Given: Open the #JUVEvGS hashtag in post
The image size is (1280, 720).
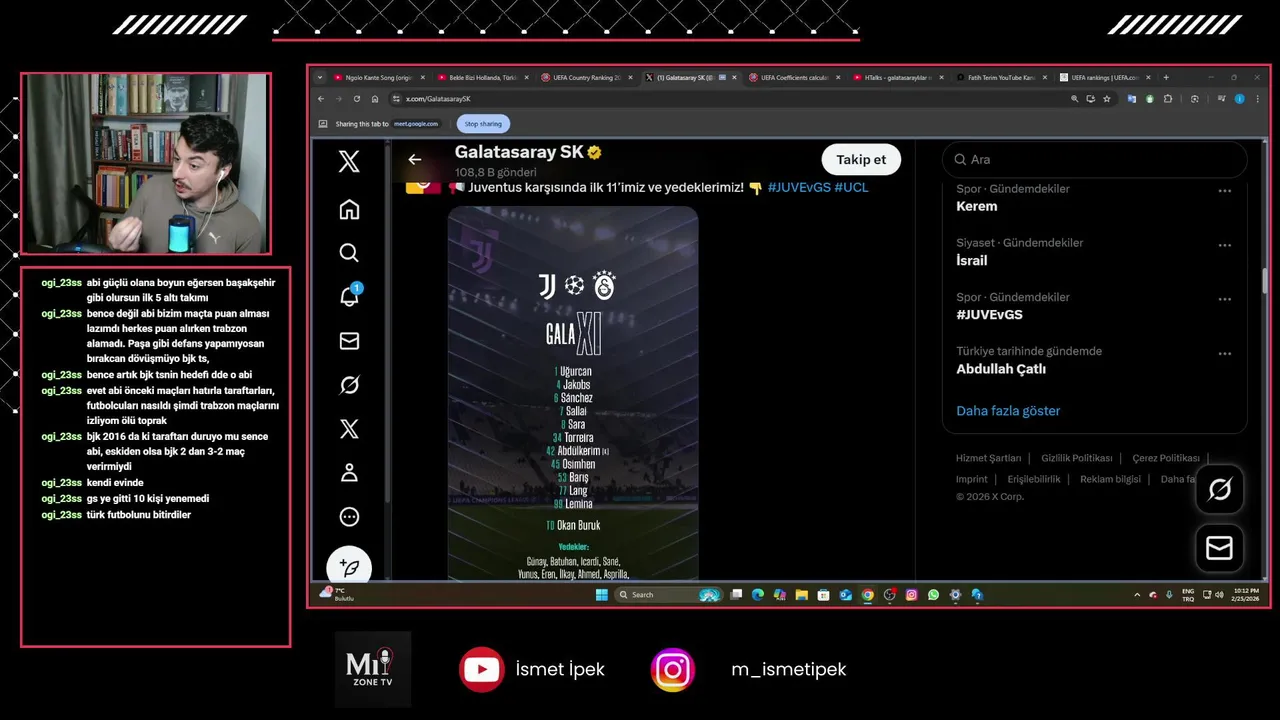Looking at the screenshot, I should point(798,187).
